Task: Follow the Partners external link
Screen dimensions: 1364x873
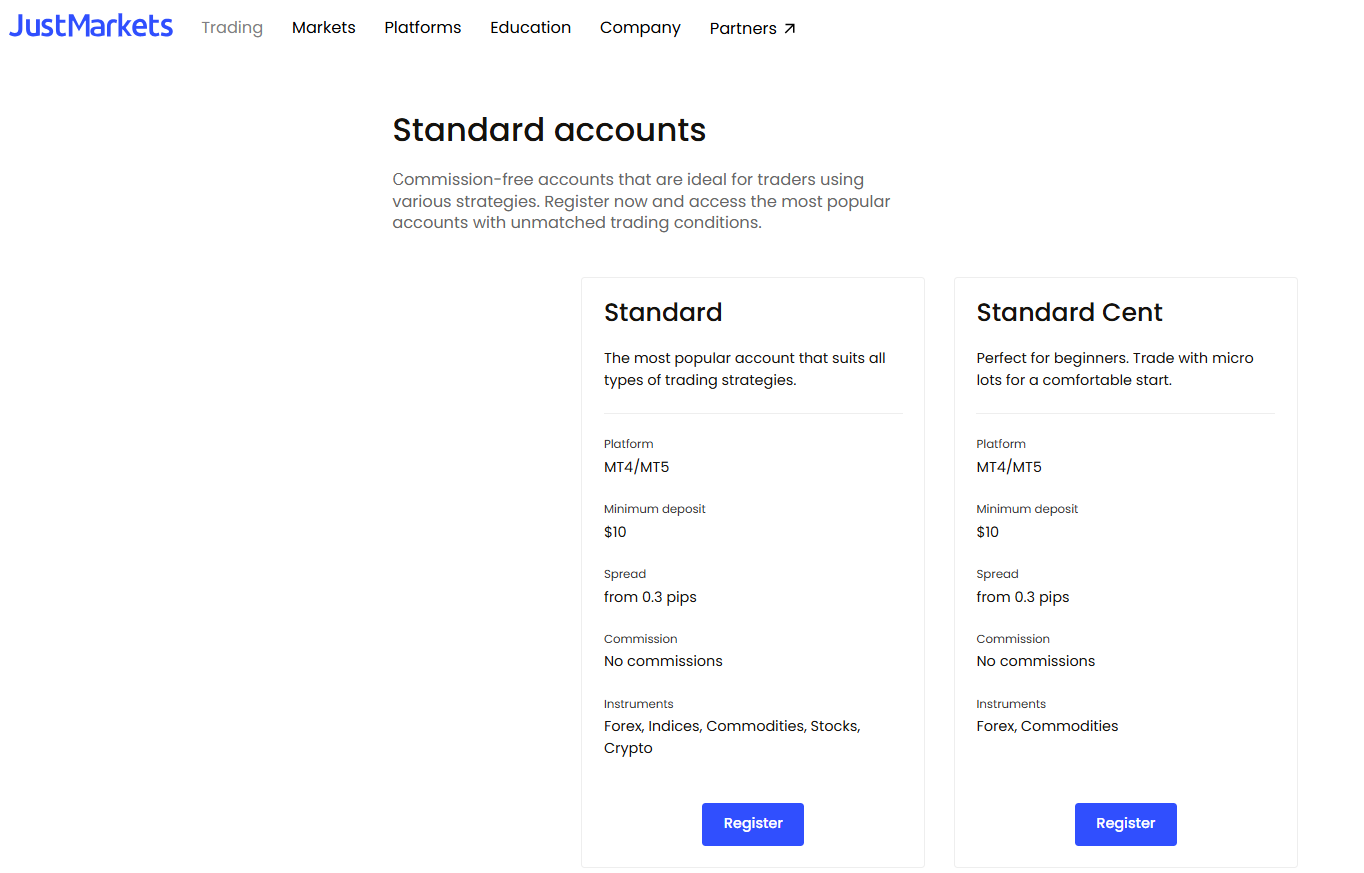Action: click(753, 28)
